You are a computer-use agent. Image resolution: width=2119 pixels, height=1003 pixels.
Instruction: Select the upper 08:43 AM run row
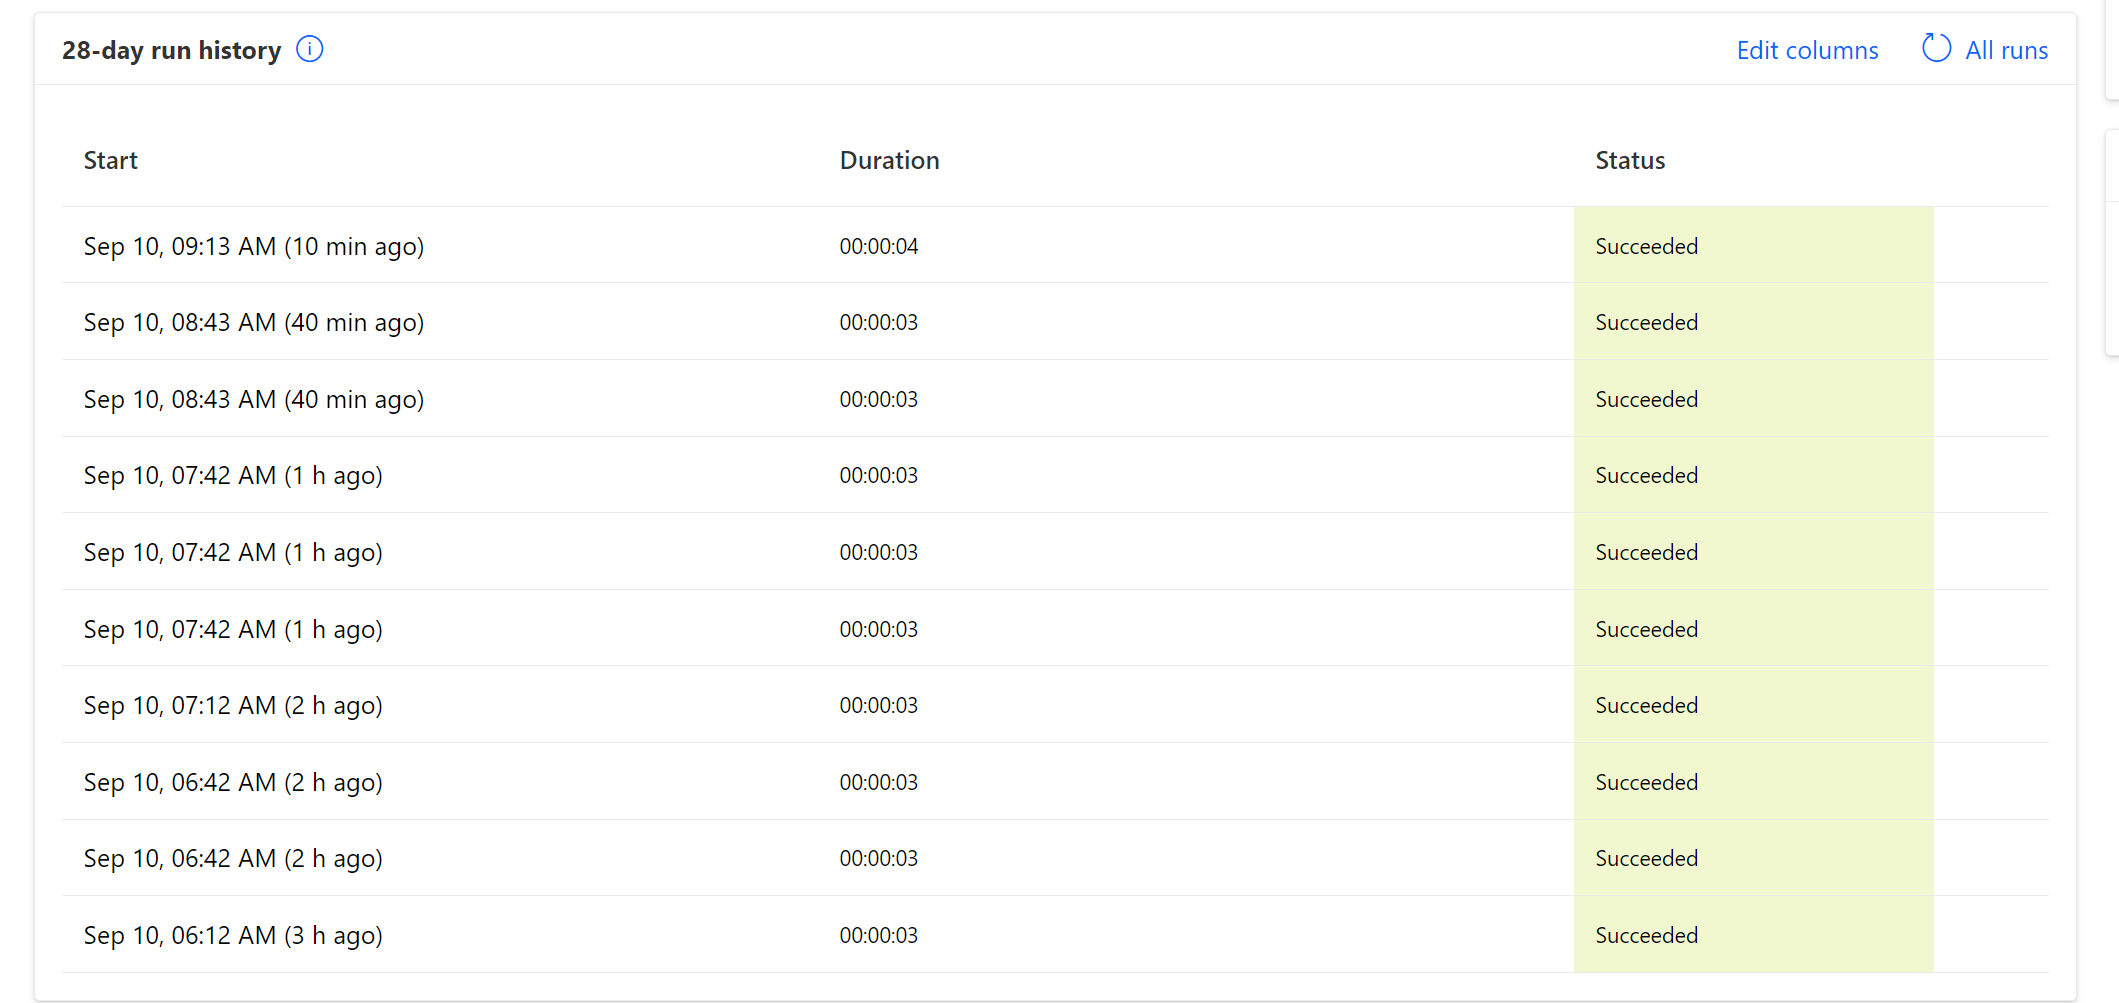(254, 323)
